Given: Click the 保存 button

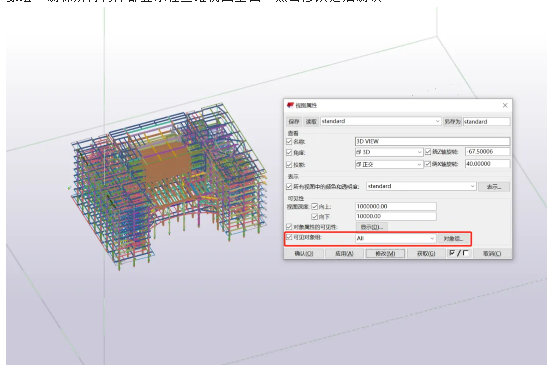Looking at the screenshot, I should click(294, 122).
